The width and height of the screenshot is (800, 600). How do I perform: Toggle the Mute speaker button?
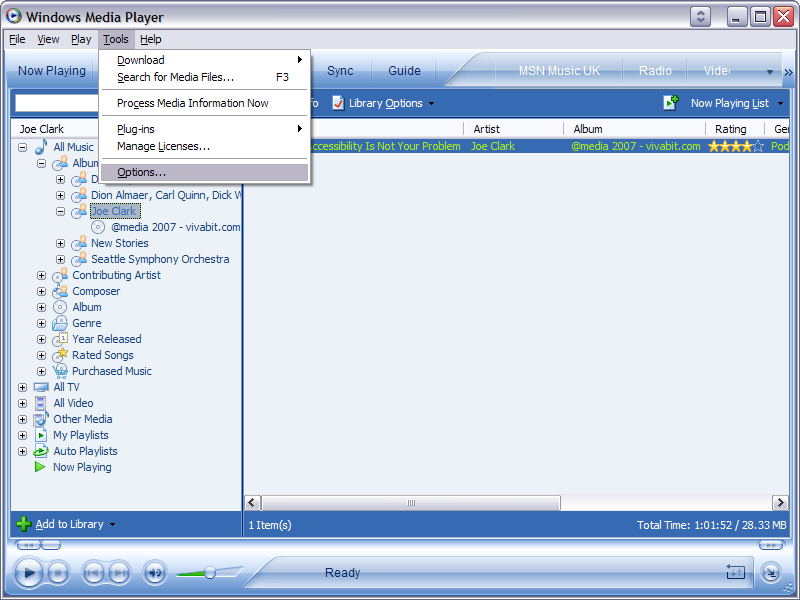tap(155, 573)
